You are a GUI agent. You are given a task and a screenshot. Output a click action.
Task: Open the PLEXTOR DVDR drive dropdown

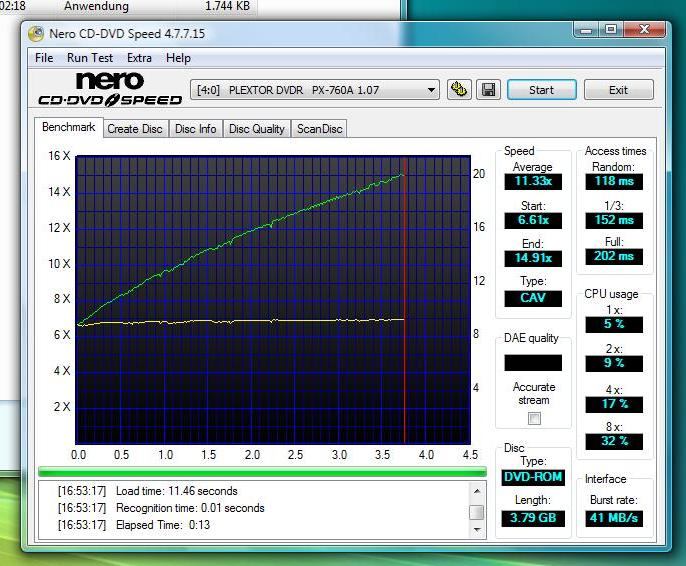click(x=315, y=90)
